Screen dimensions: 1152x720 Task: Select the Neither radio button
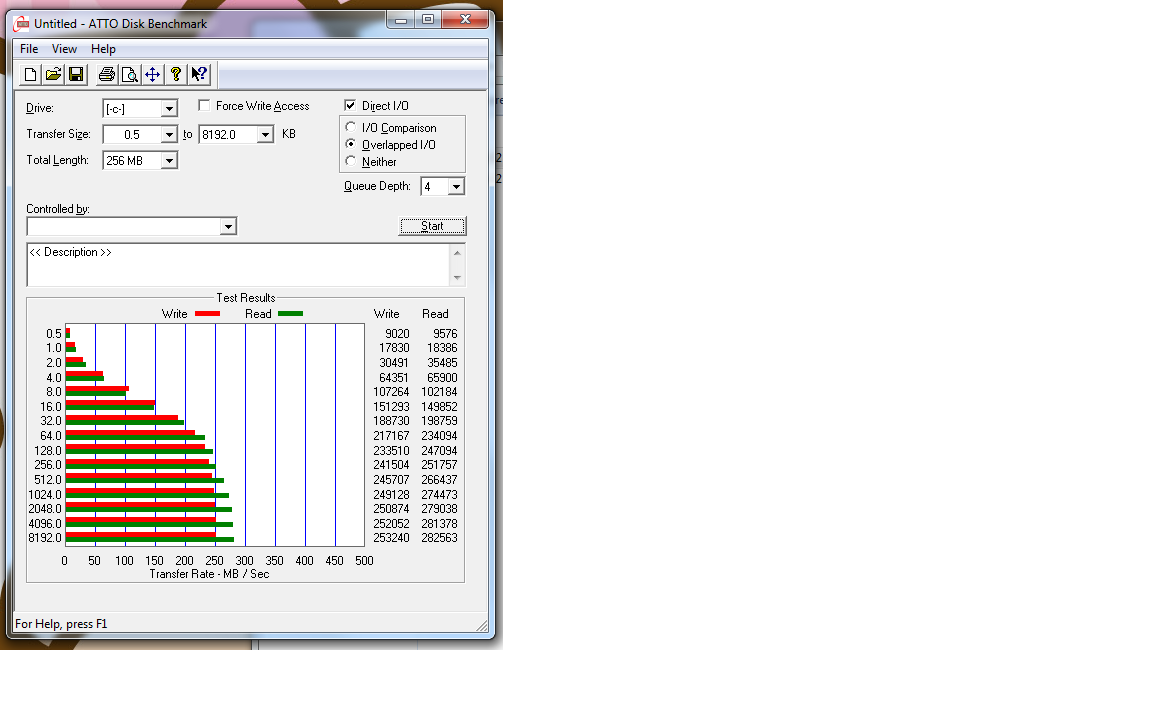pyautogui.click(x=350, y=161)
